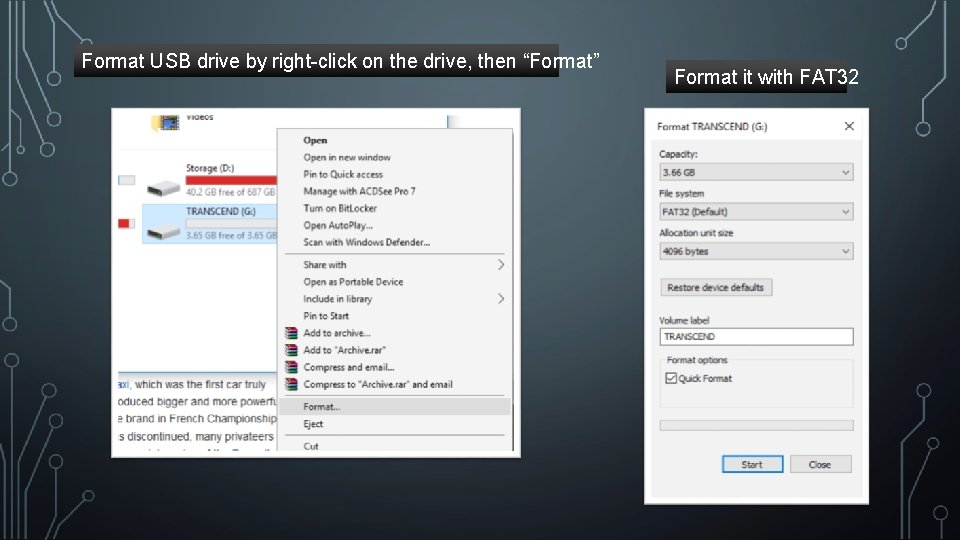Viewport: 960px width, 540px height.
Task: Select Pin to Quick access
Action: point(343,174)
